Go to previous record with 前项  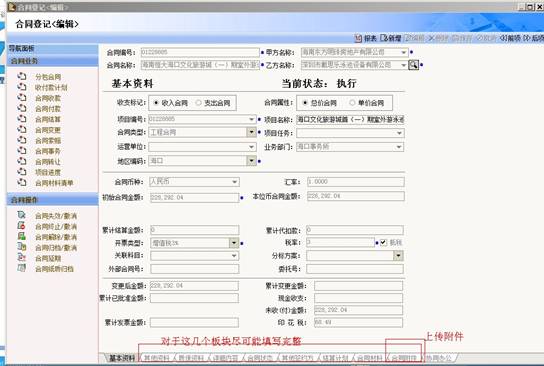[510, 38]
